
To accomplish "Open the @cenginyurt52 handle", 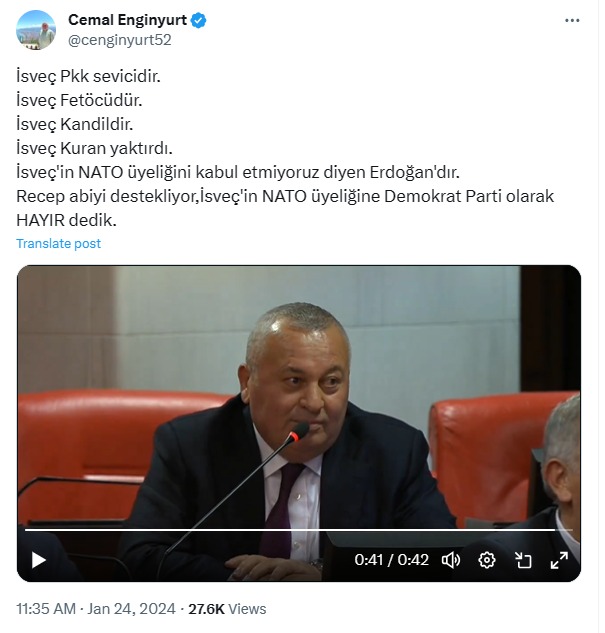I will [x=120, y=40].
